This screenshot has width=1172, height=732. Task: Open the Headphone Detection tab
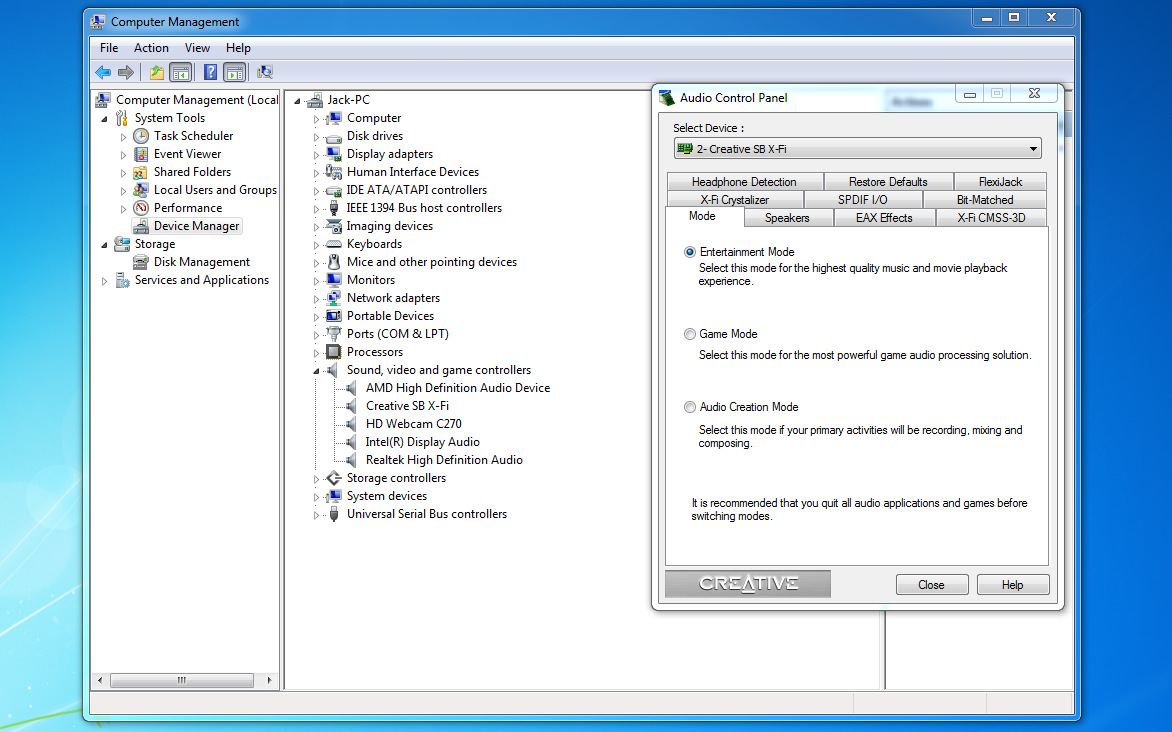[x=744, y=182]
